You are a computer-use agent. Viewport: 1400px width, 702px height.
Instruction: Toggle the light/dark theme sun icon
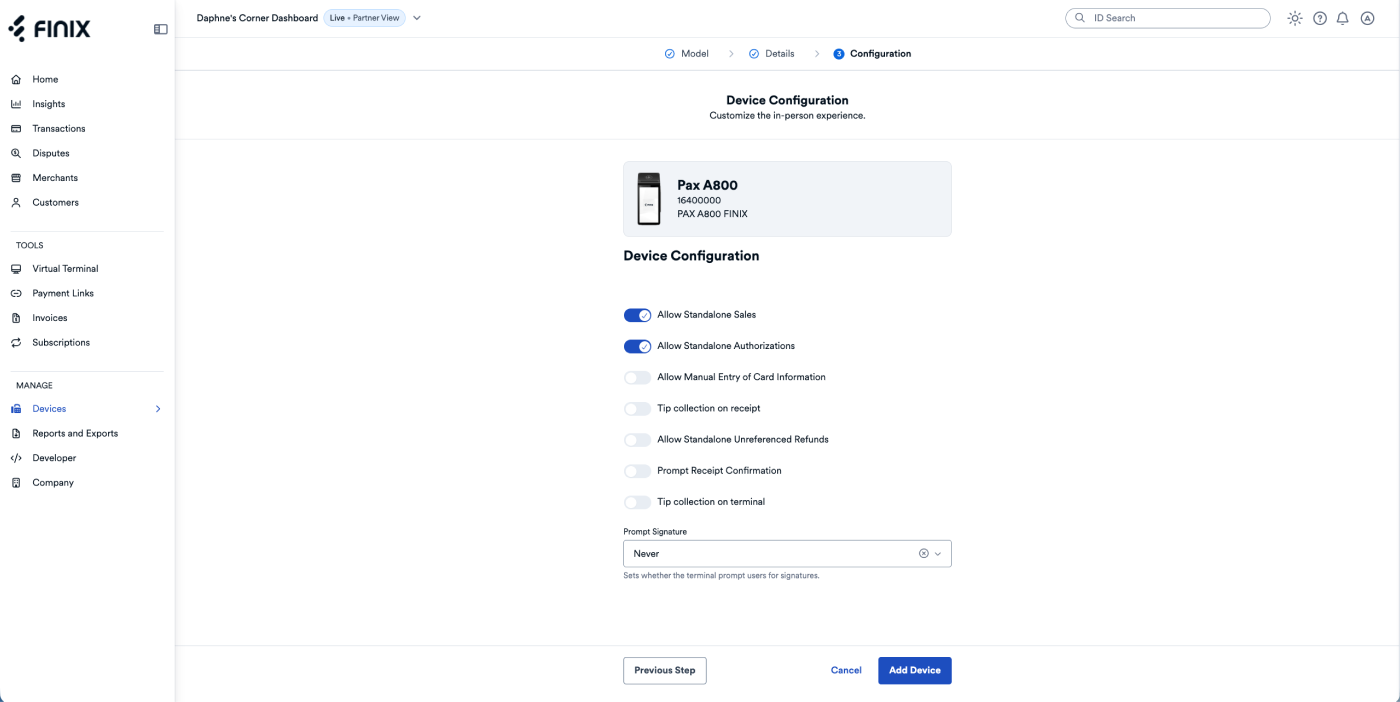[1295, 18]
